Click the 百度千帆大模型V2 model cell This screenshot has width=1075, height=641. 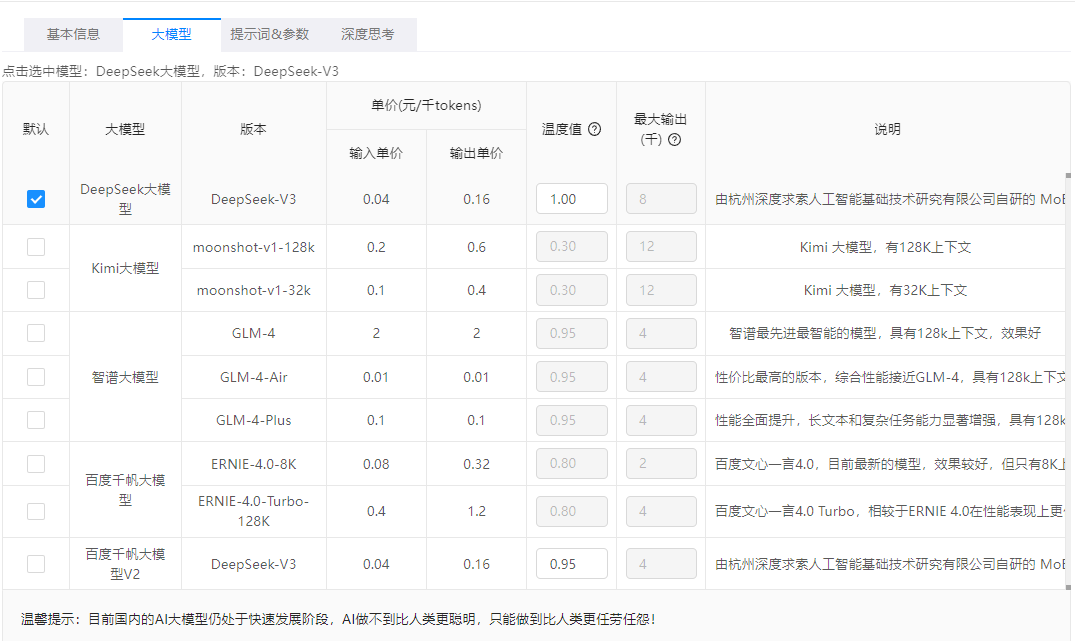coord(125,564)
